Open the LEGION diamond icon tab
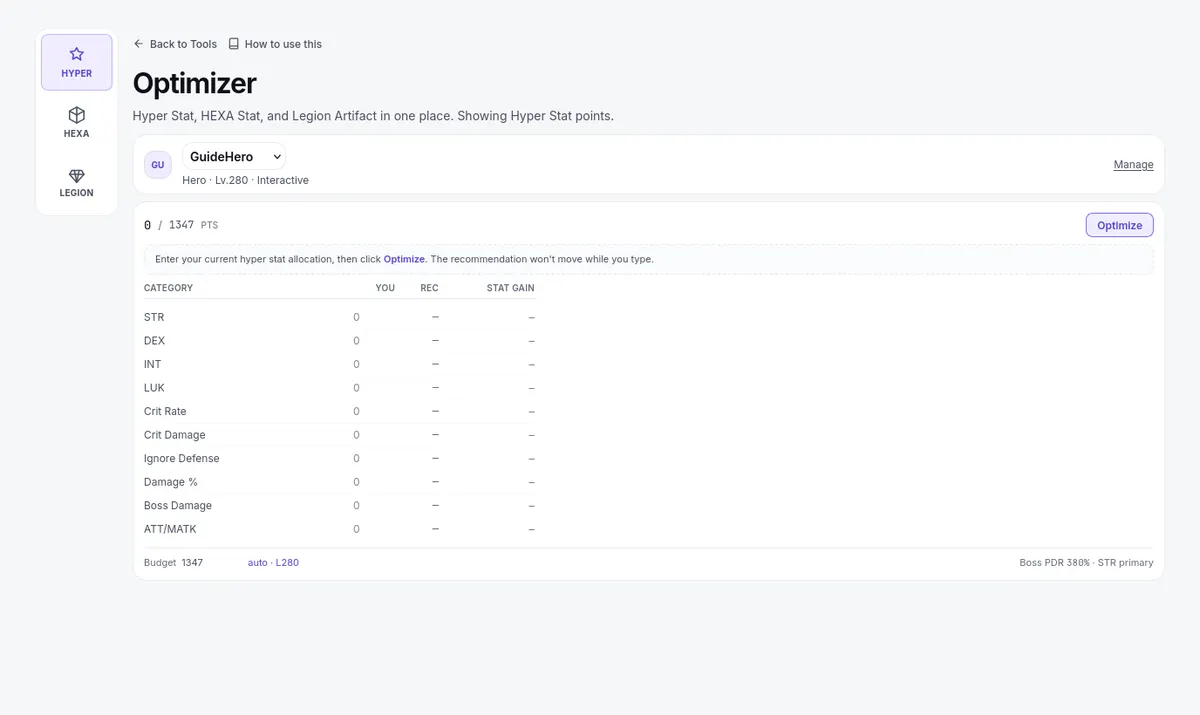The image size is (1200, 715). click(x=77, y=175)
